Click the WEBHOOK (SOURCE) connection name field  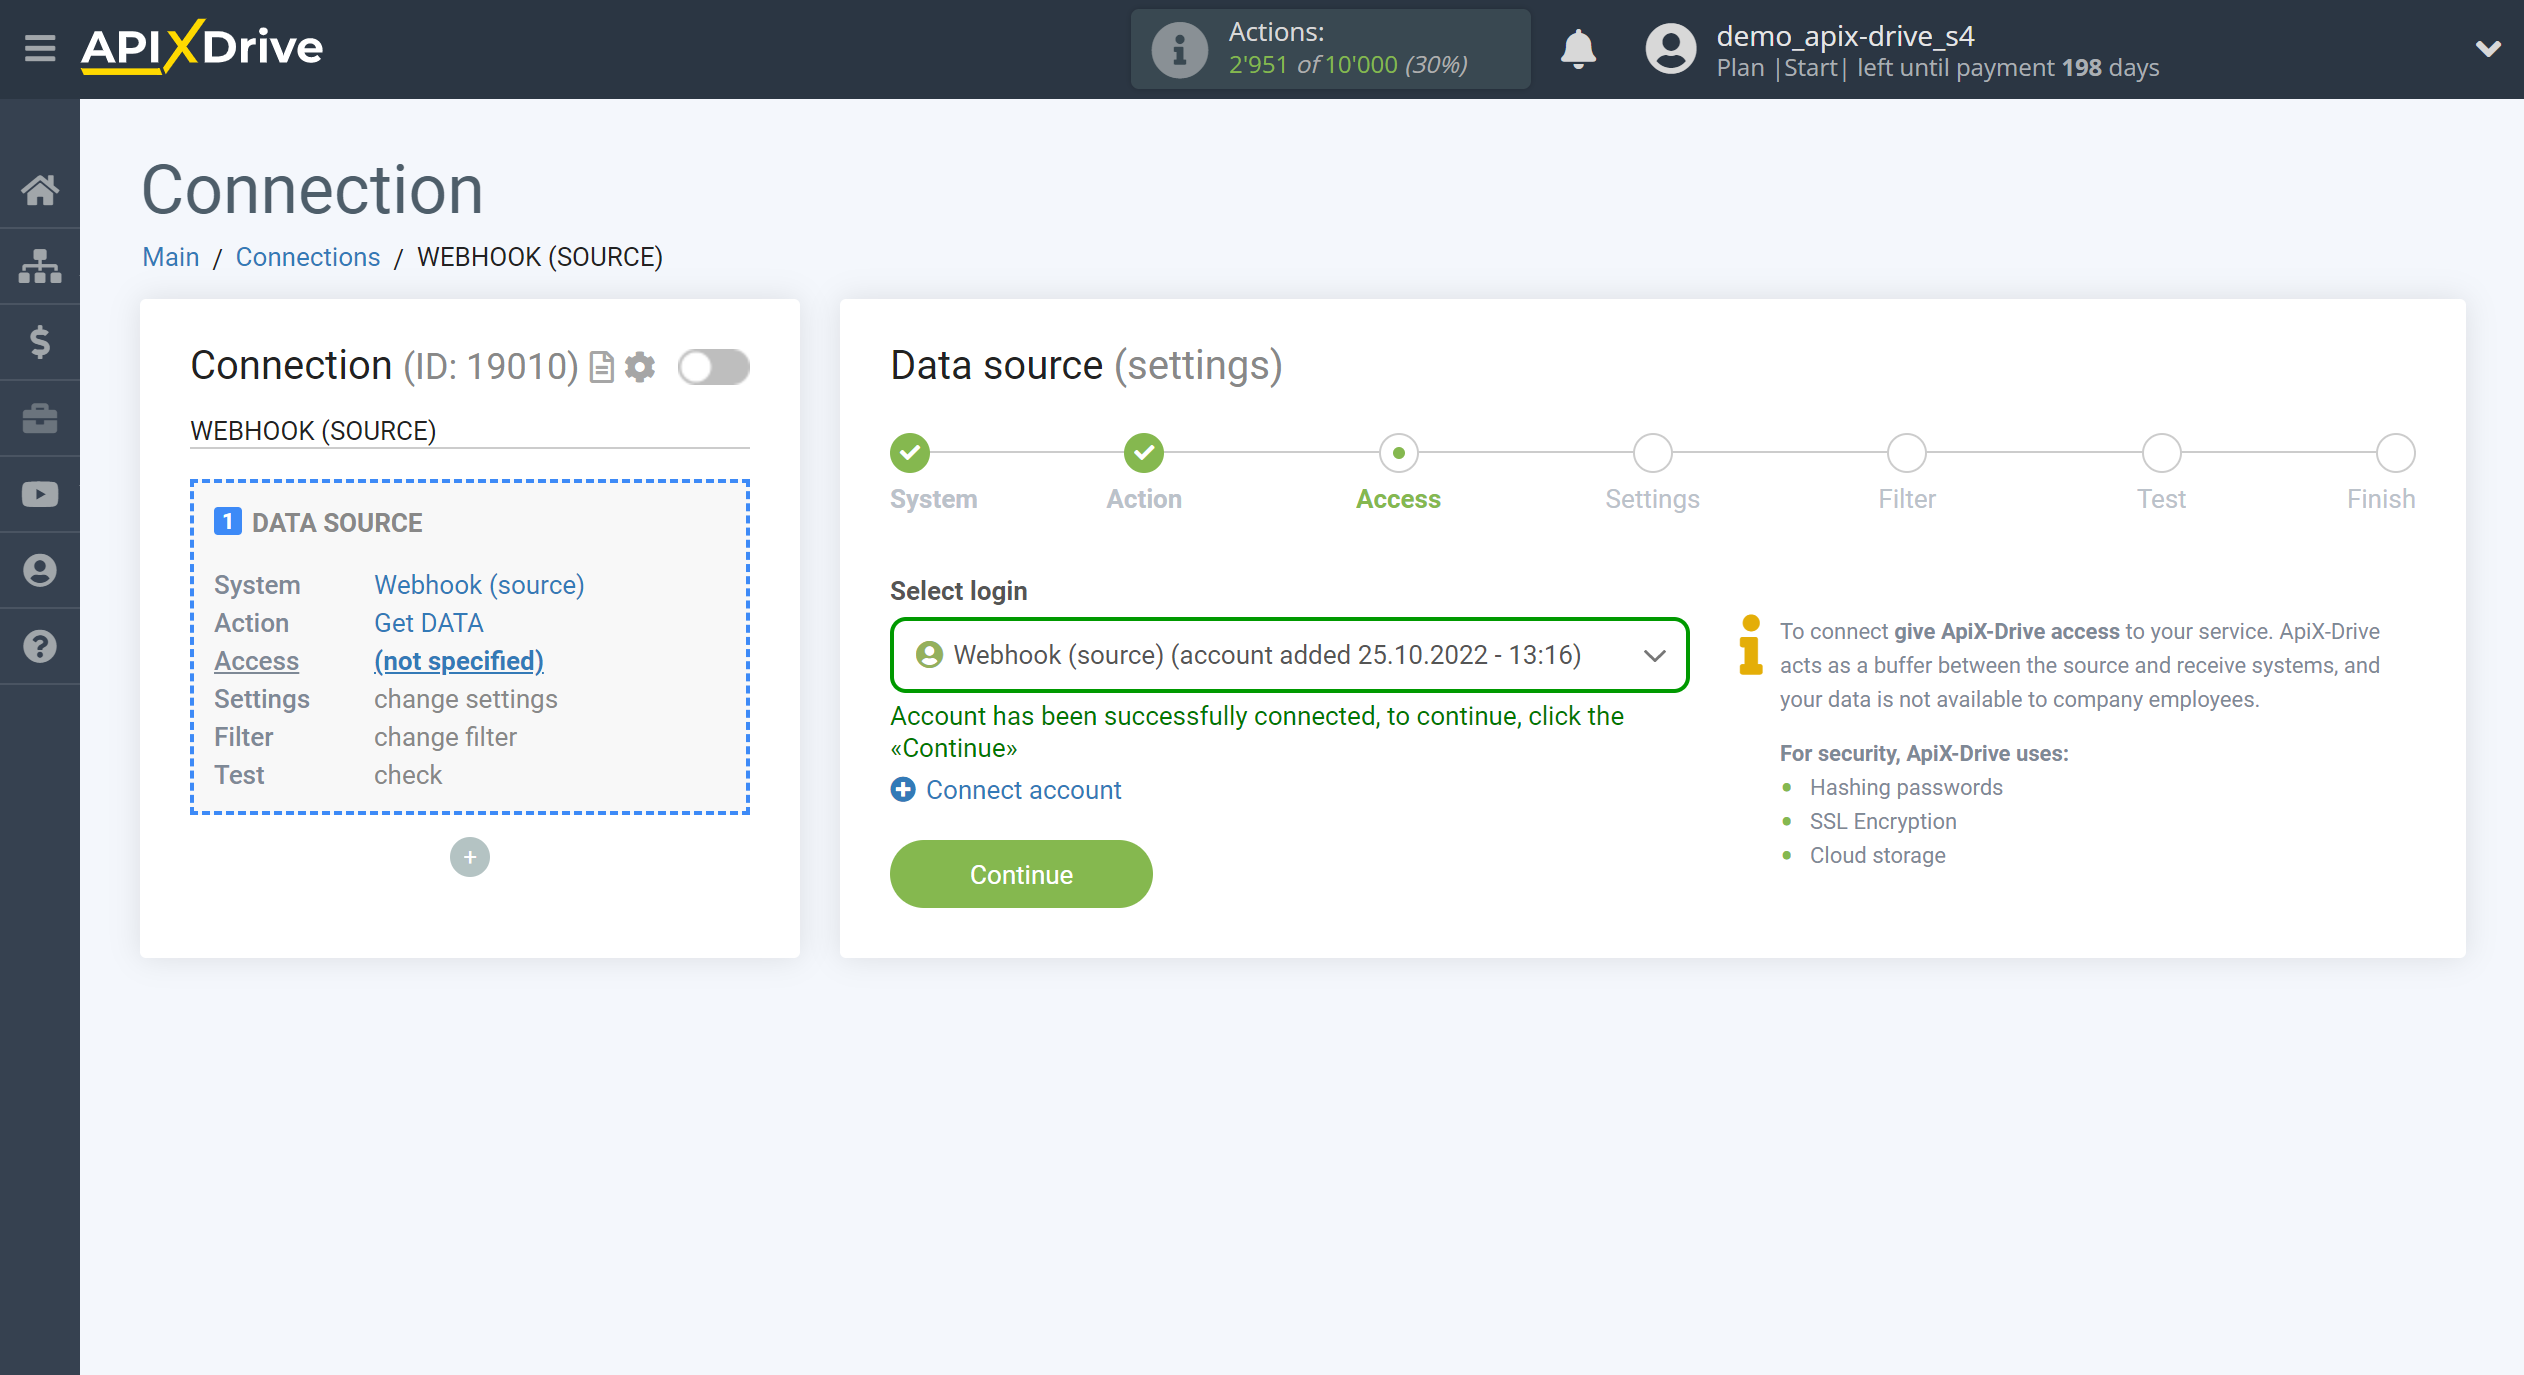[x=470, y=431]
